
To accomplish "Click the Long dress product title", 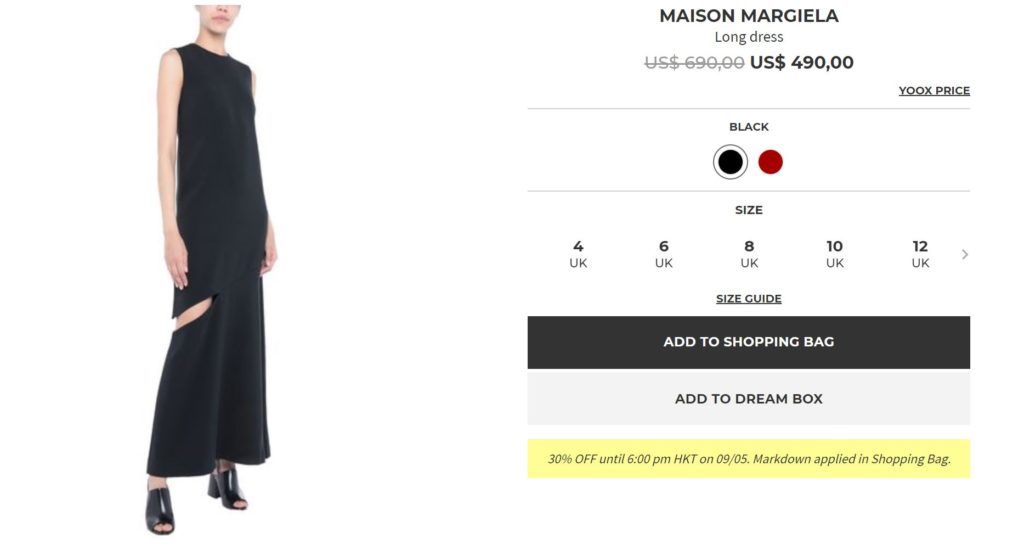I will click(748, 37).
